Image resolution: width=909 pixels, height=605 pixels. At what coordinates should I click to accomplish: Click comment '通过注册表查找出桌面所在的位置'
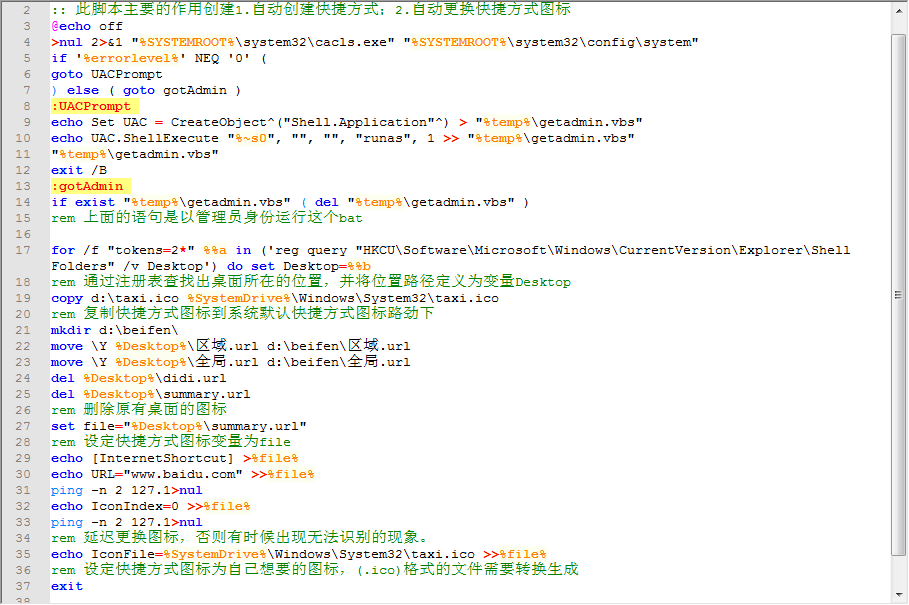pyautogui.click(x=203, y=282)
